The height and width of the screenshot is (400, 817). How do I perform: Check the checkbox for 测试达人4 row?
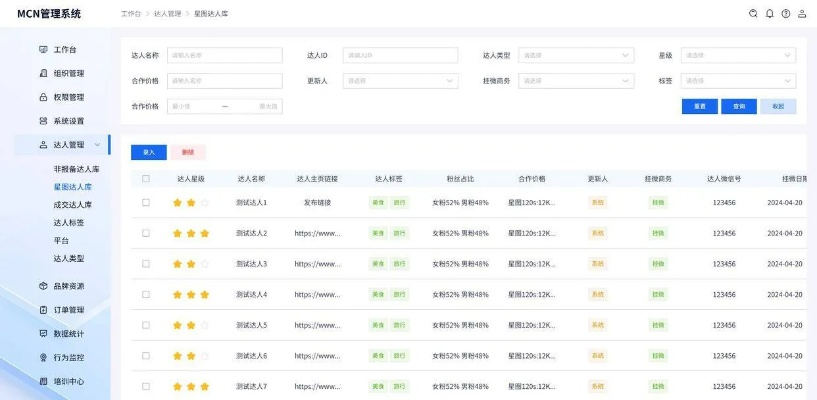[x=146, y=294]
